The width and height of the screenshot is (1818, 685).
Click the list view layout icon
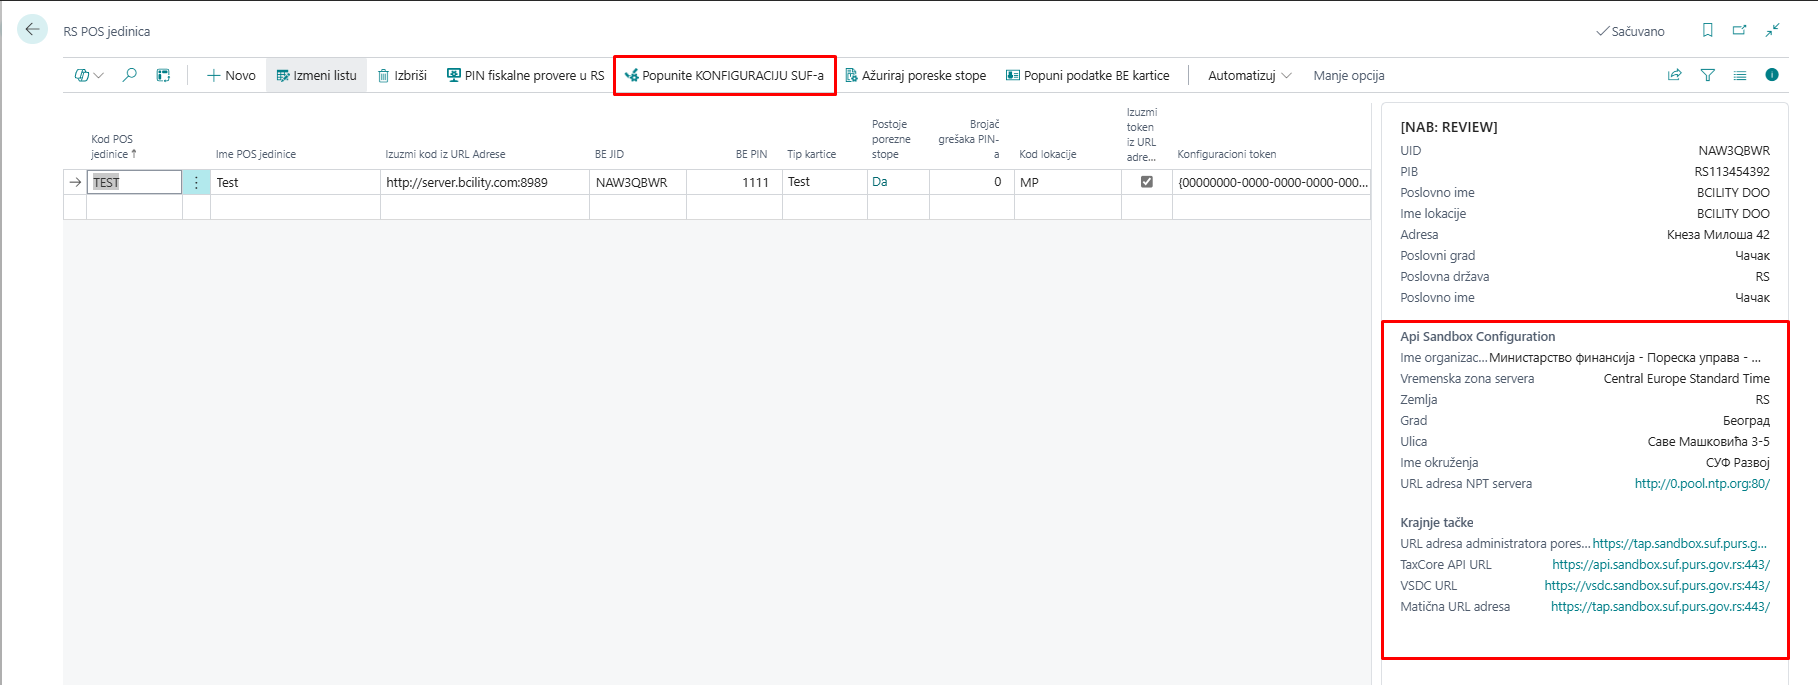(x=1739, y=75)
